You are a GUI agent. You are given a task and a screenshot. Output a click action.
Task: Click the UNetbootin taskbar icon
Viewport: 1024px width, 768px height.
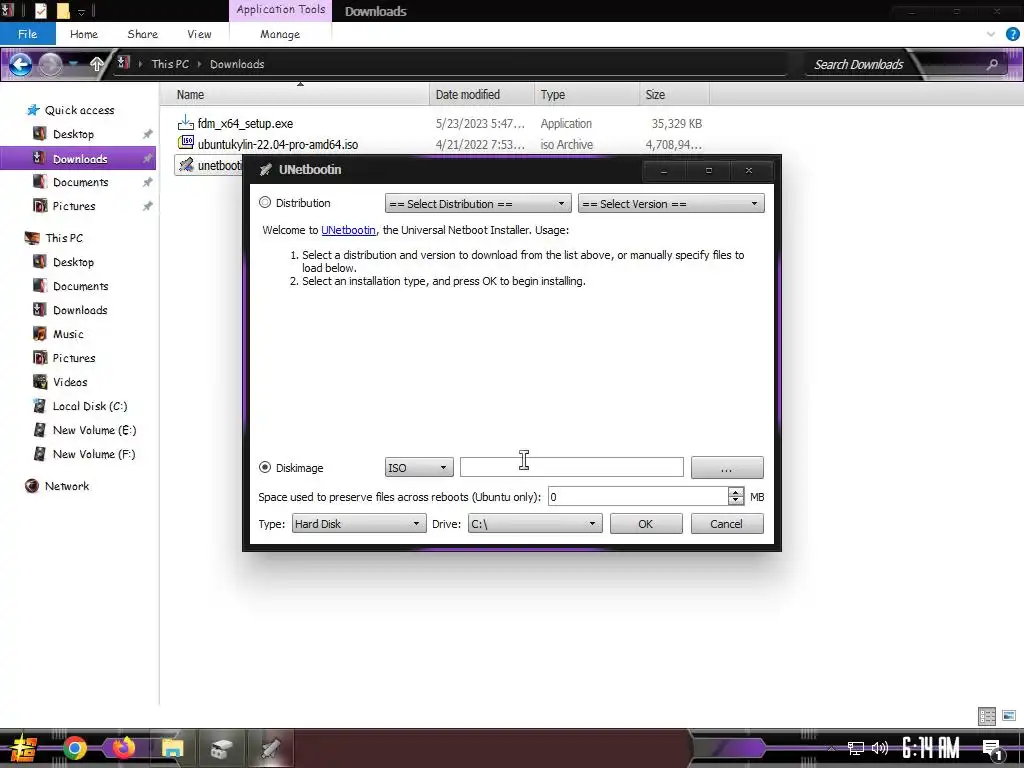point(271,748)
